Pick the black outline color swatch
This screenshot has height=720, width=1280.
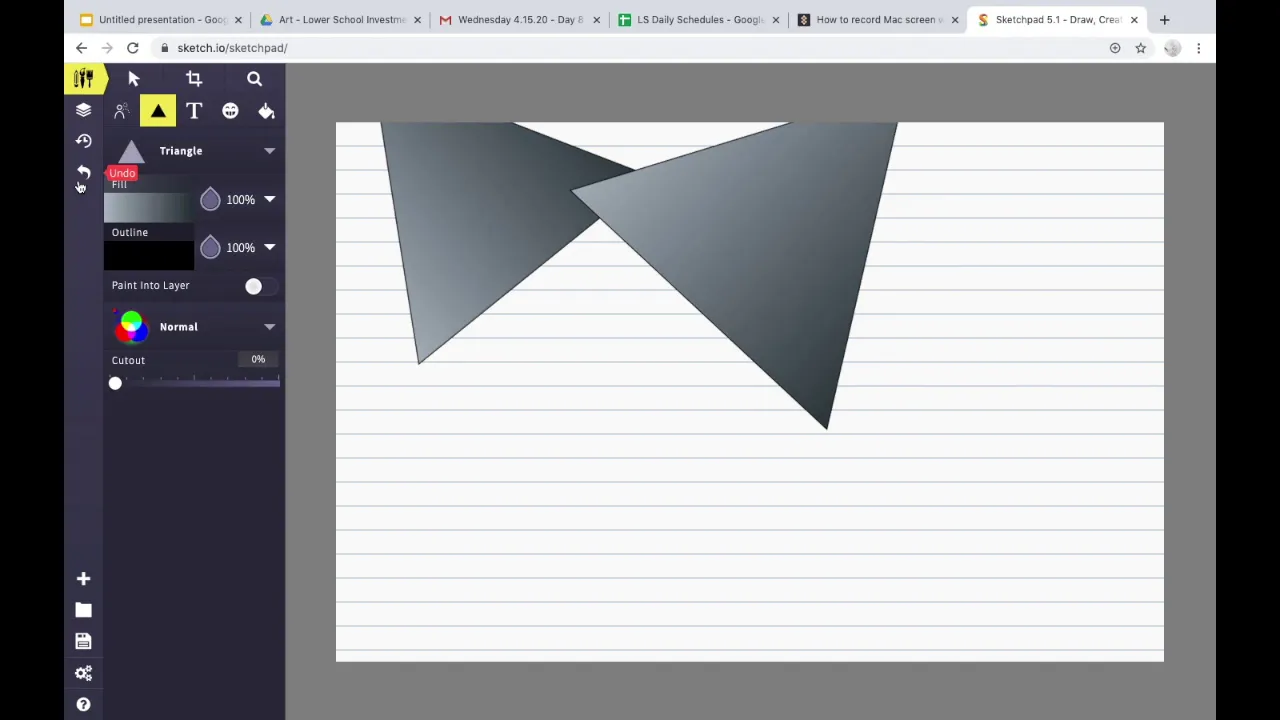(x=149, y=255)
